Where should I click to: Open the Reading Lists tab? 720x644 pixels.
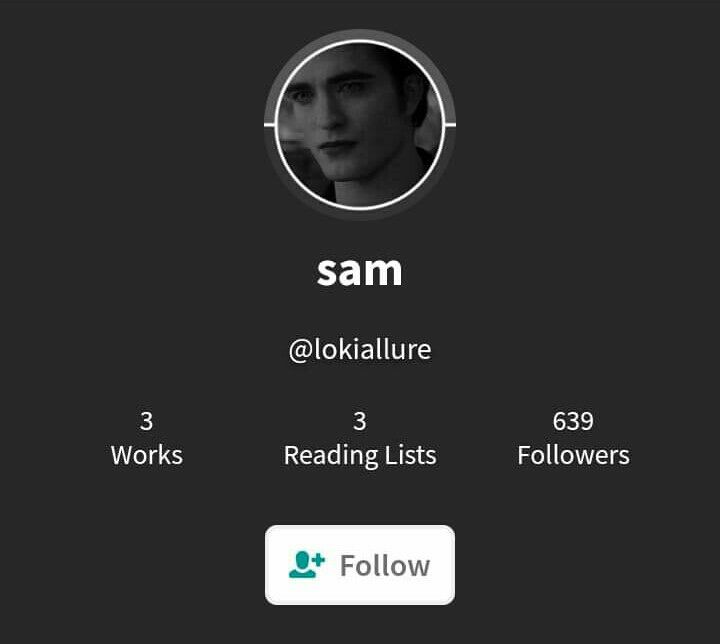pos(360,438)
